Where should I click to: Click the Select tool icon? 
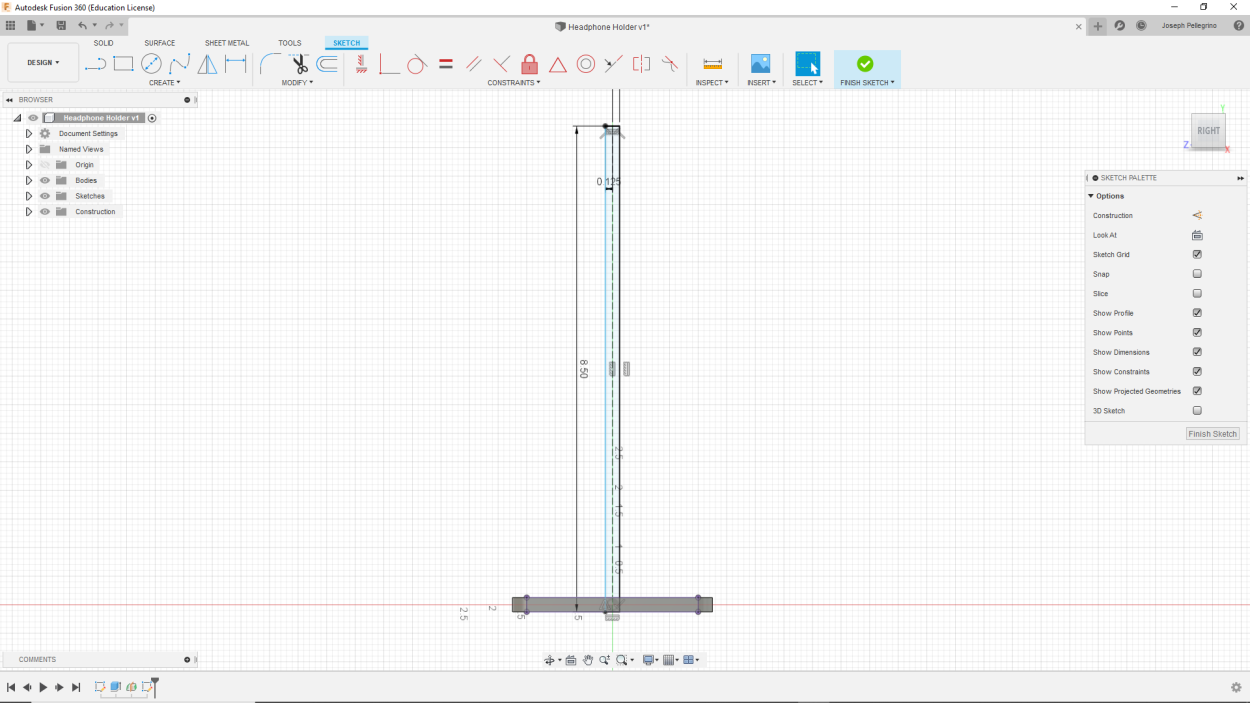click(x=807, y=64)
